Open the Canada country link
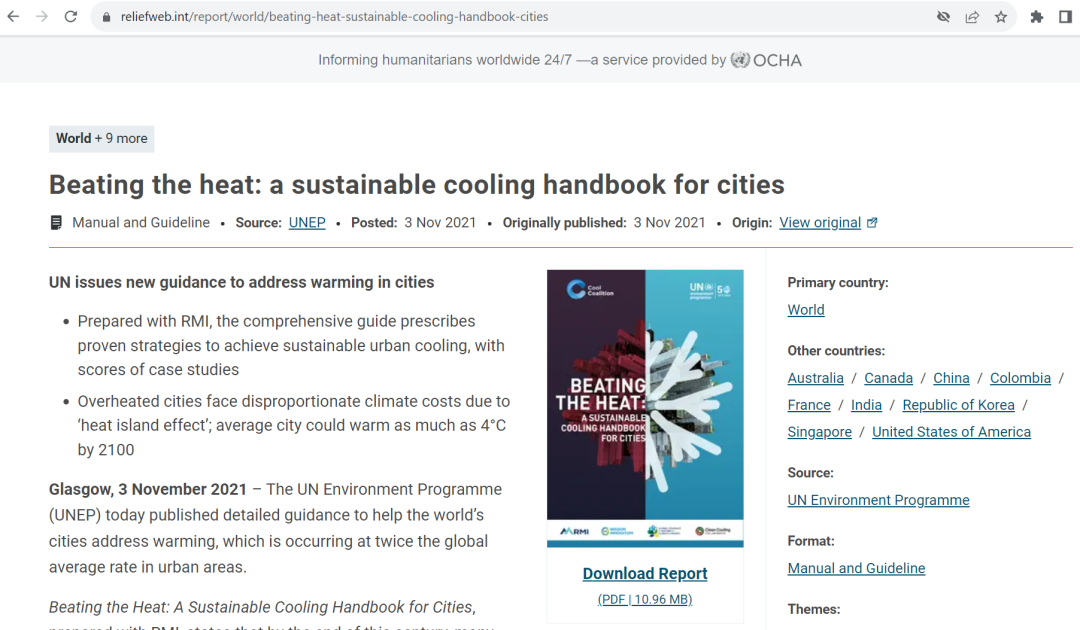The image size is (1080, 630). tap(889, 378)
